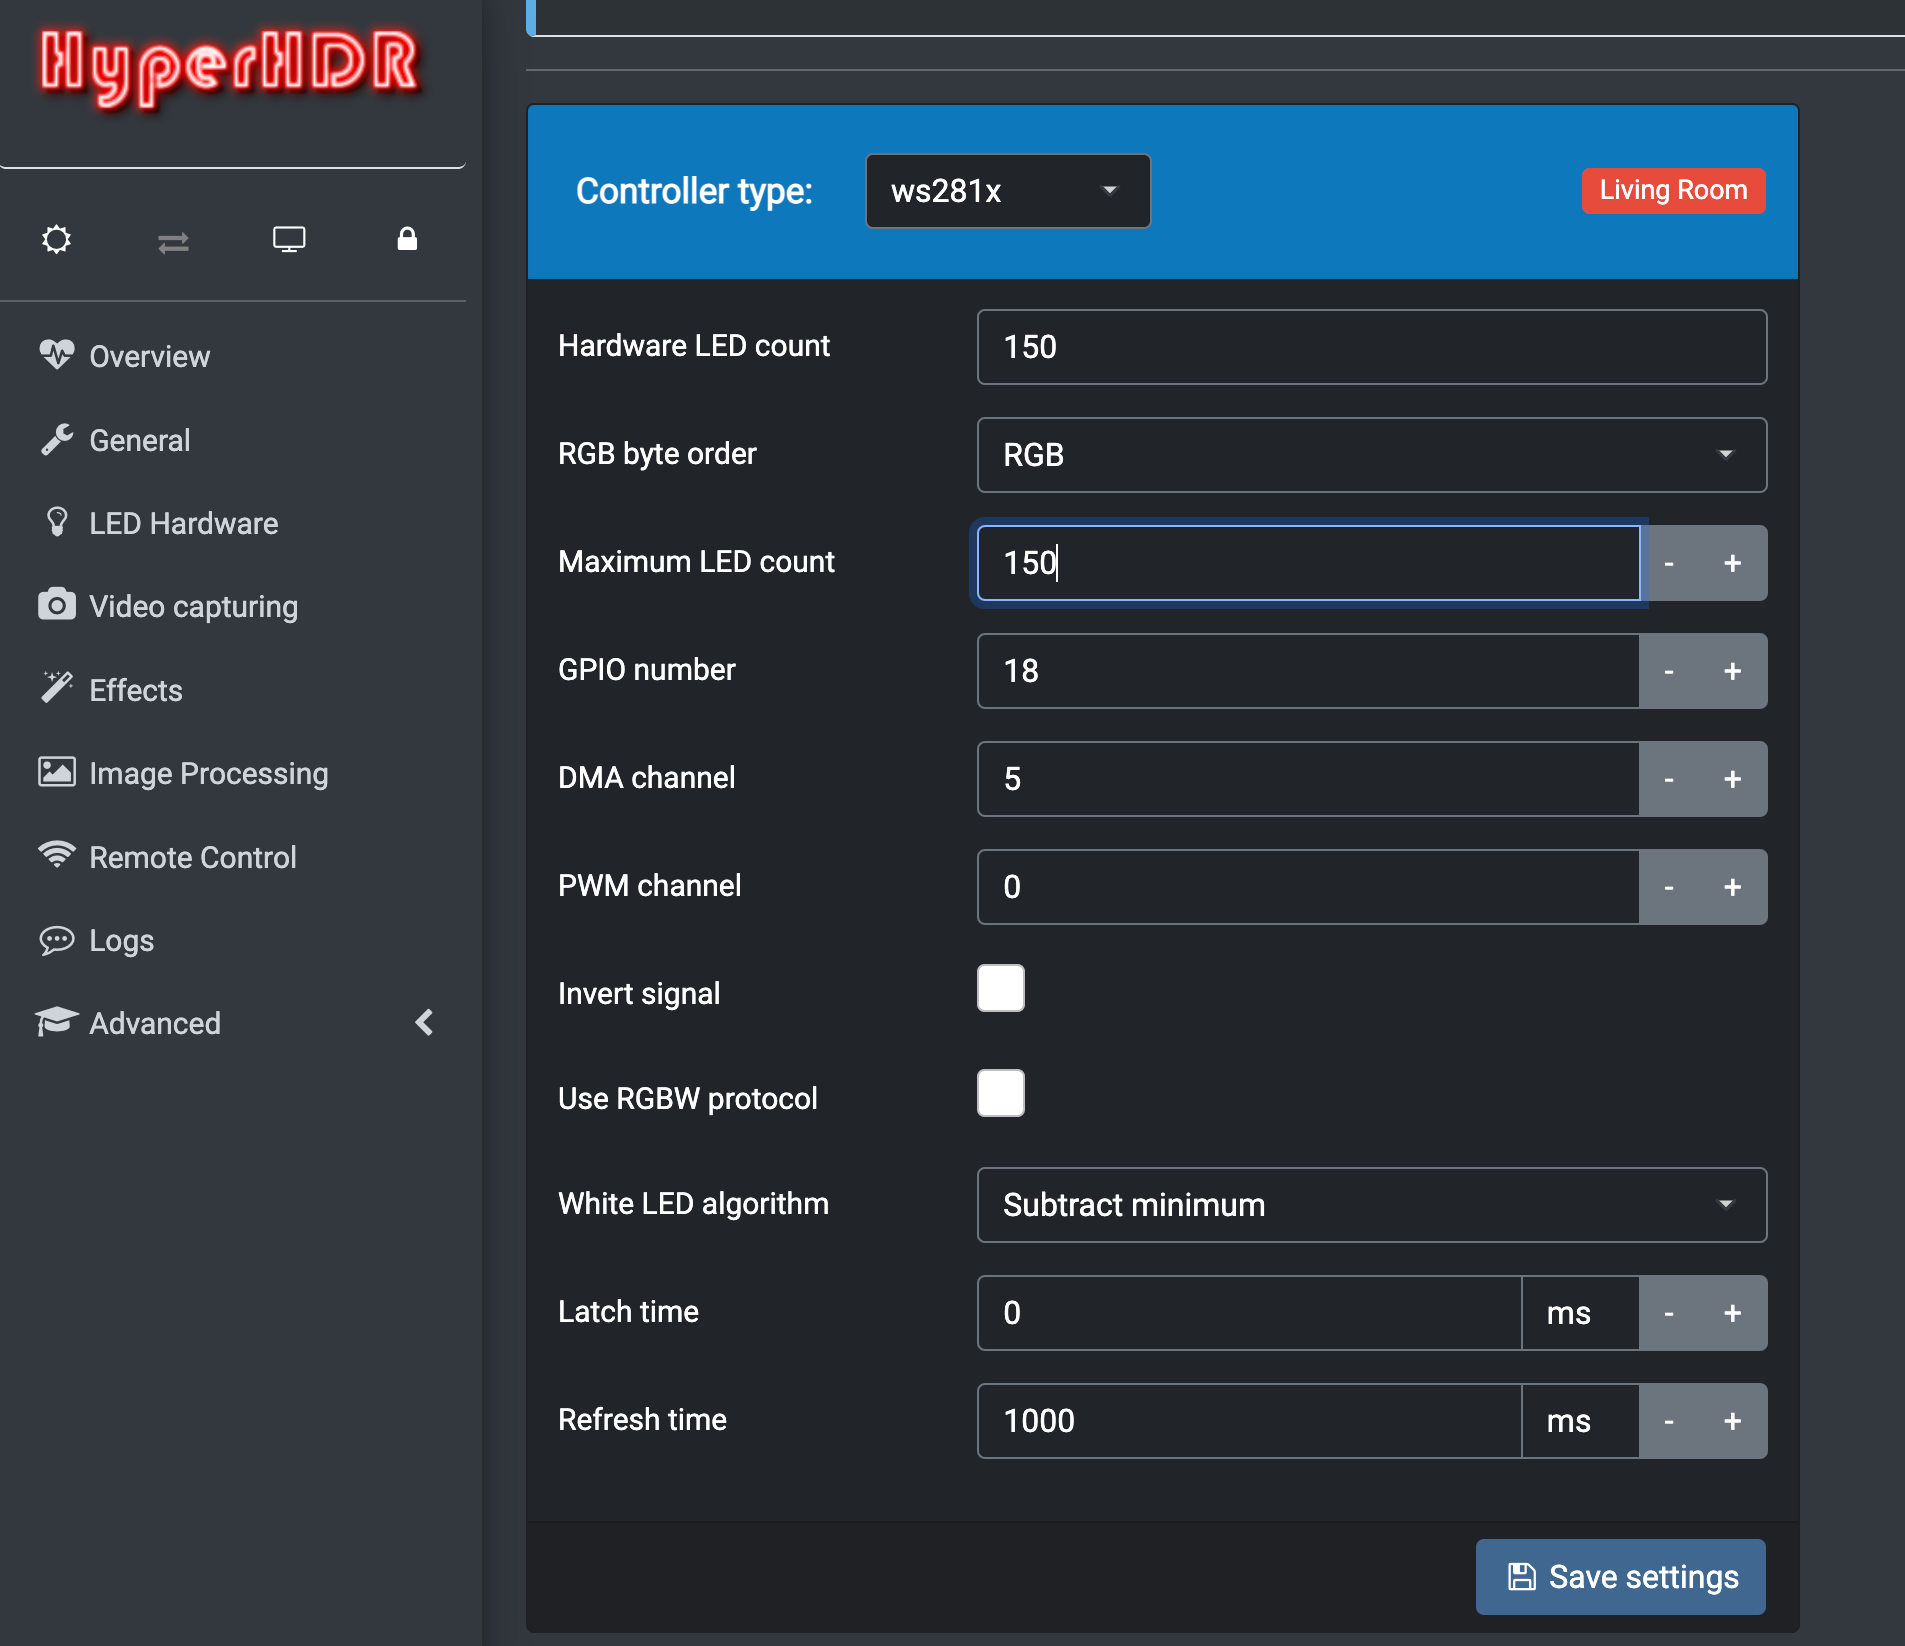Click the Hardware LED count field
The image size is (1905, 1646).
point(1371,347)
